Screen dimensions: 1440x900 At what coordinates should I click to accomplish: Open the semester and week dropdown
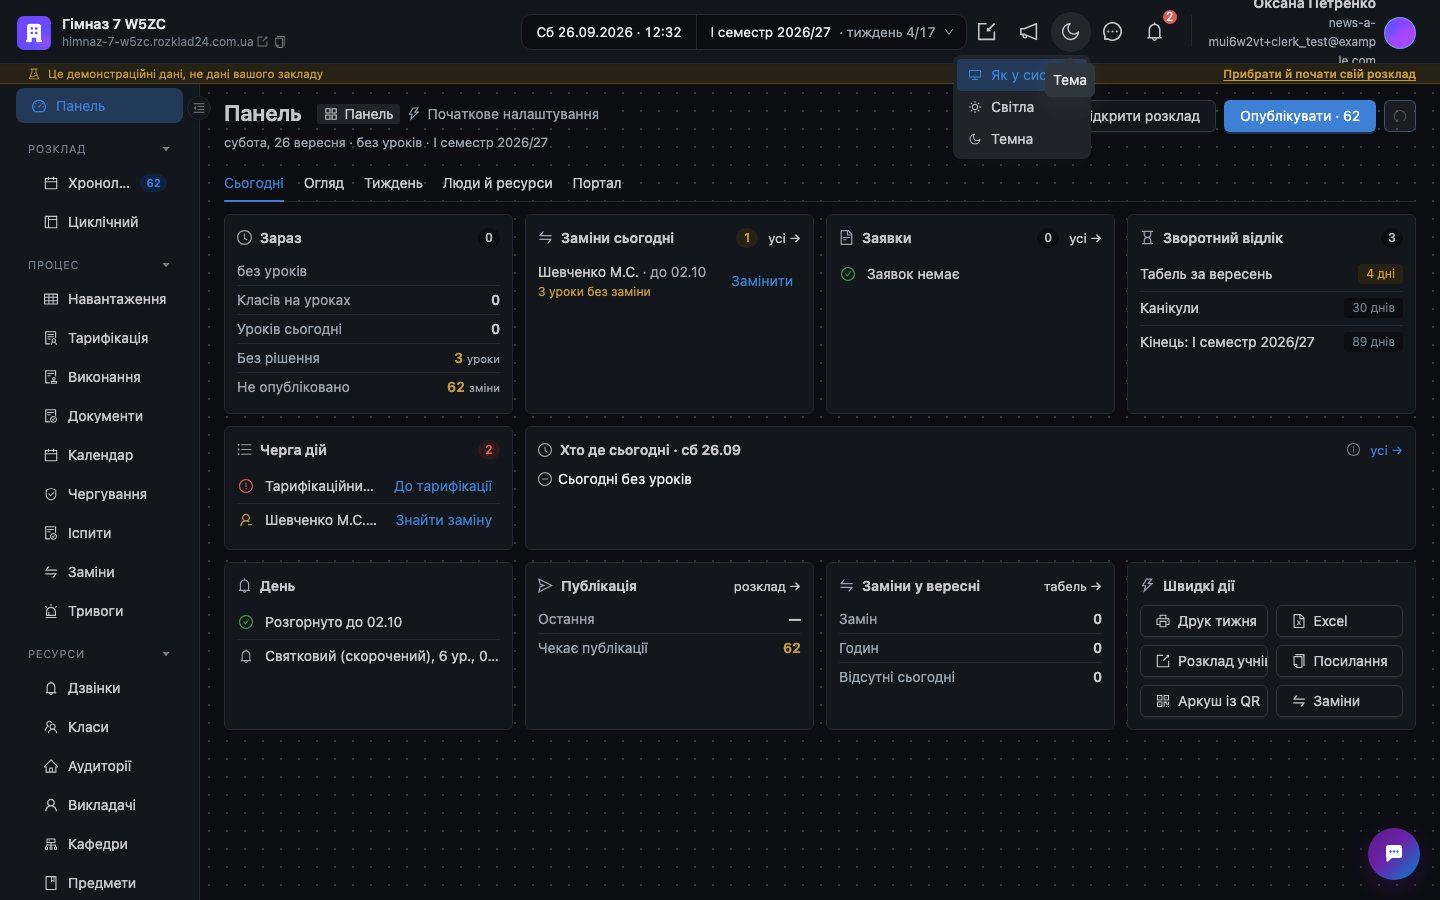(x=831, y=32)
